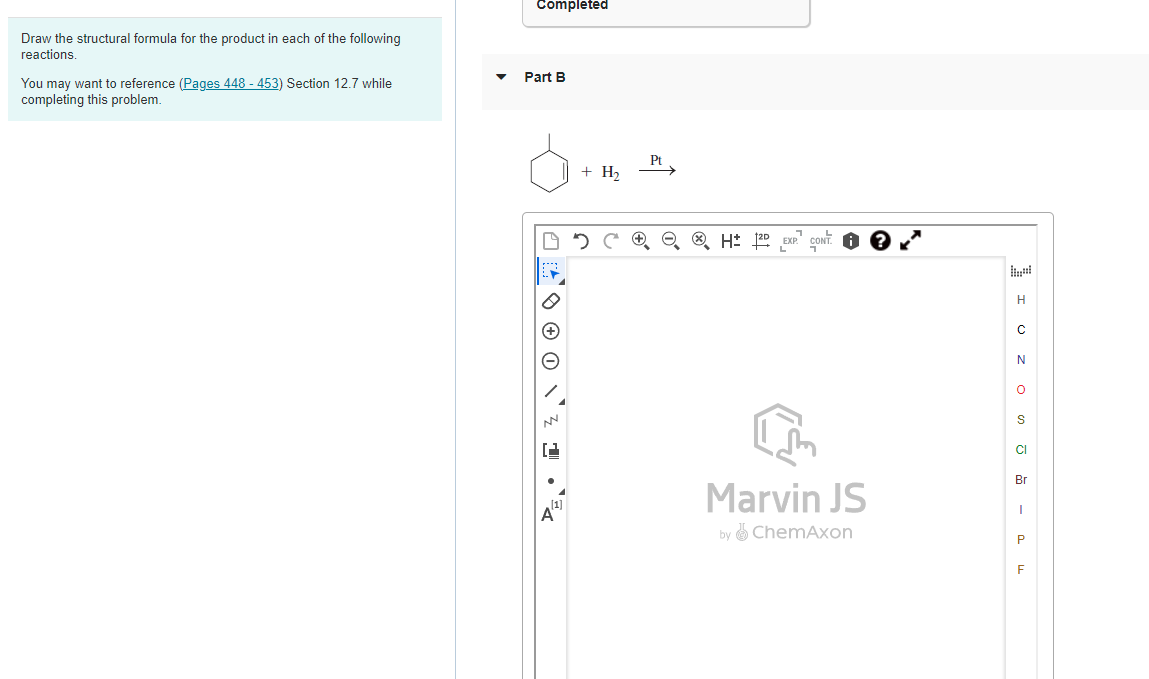
Task: Select the radical dot tool
Action: [551, 481]
